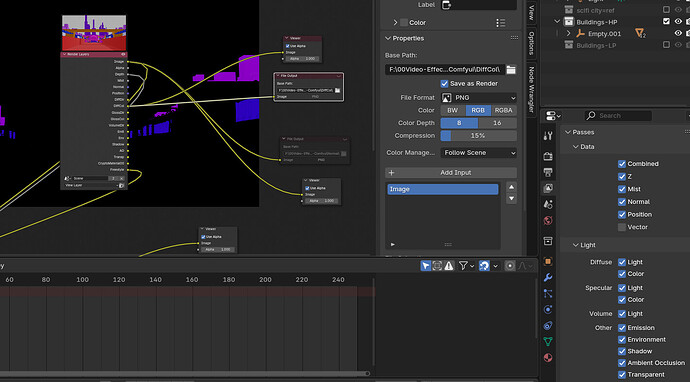Open the World properties tab
Viewport: 690px width, 382px height.
point(548,220)
